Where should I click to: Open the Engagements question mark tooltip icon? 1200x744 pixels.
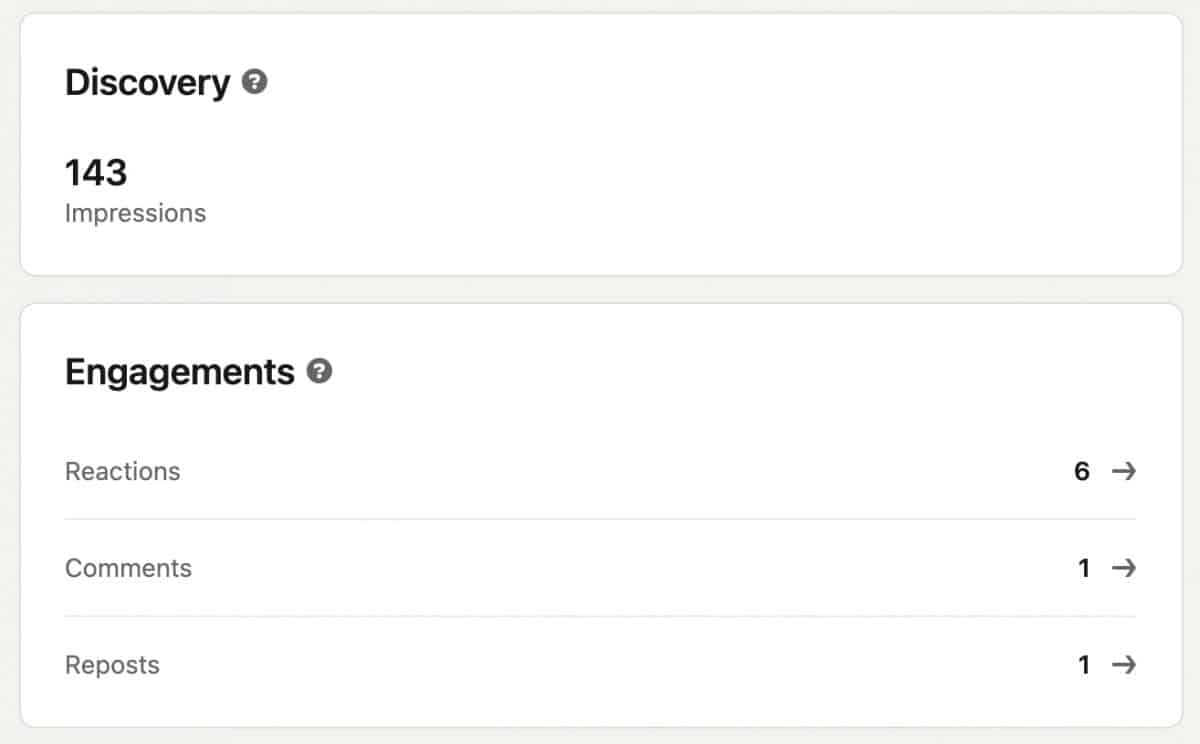point(319,372)
